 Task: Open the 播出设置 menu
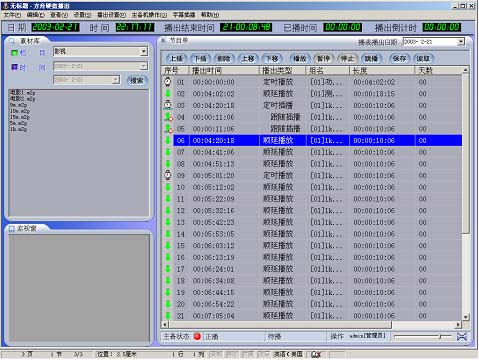pos(112,15)
